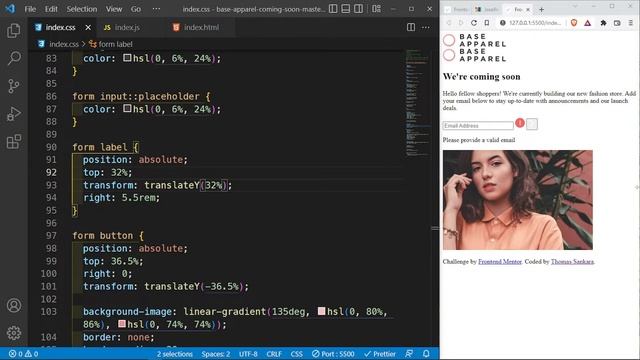Viewport: 640px width, 360px height.
Task: Open the Selection menu
Action: (x=82, y=9)
